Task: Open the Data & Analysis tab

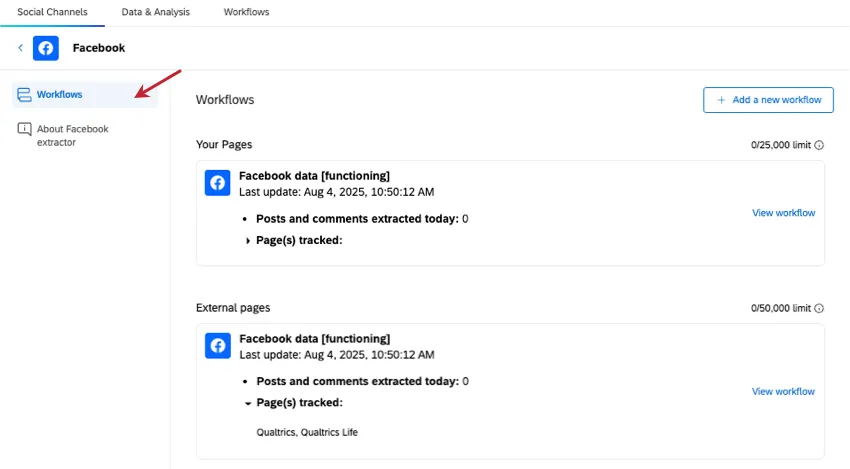Action: point(155,12)
